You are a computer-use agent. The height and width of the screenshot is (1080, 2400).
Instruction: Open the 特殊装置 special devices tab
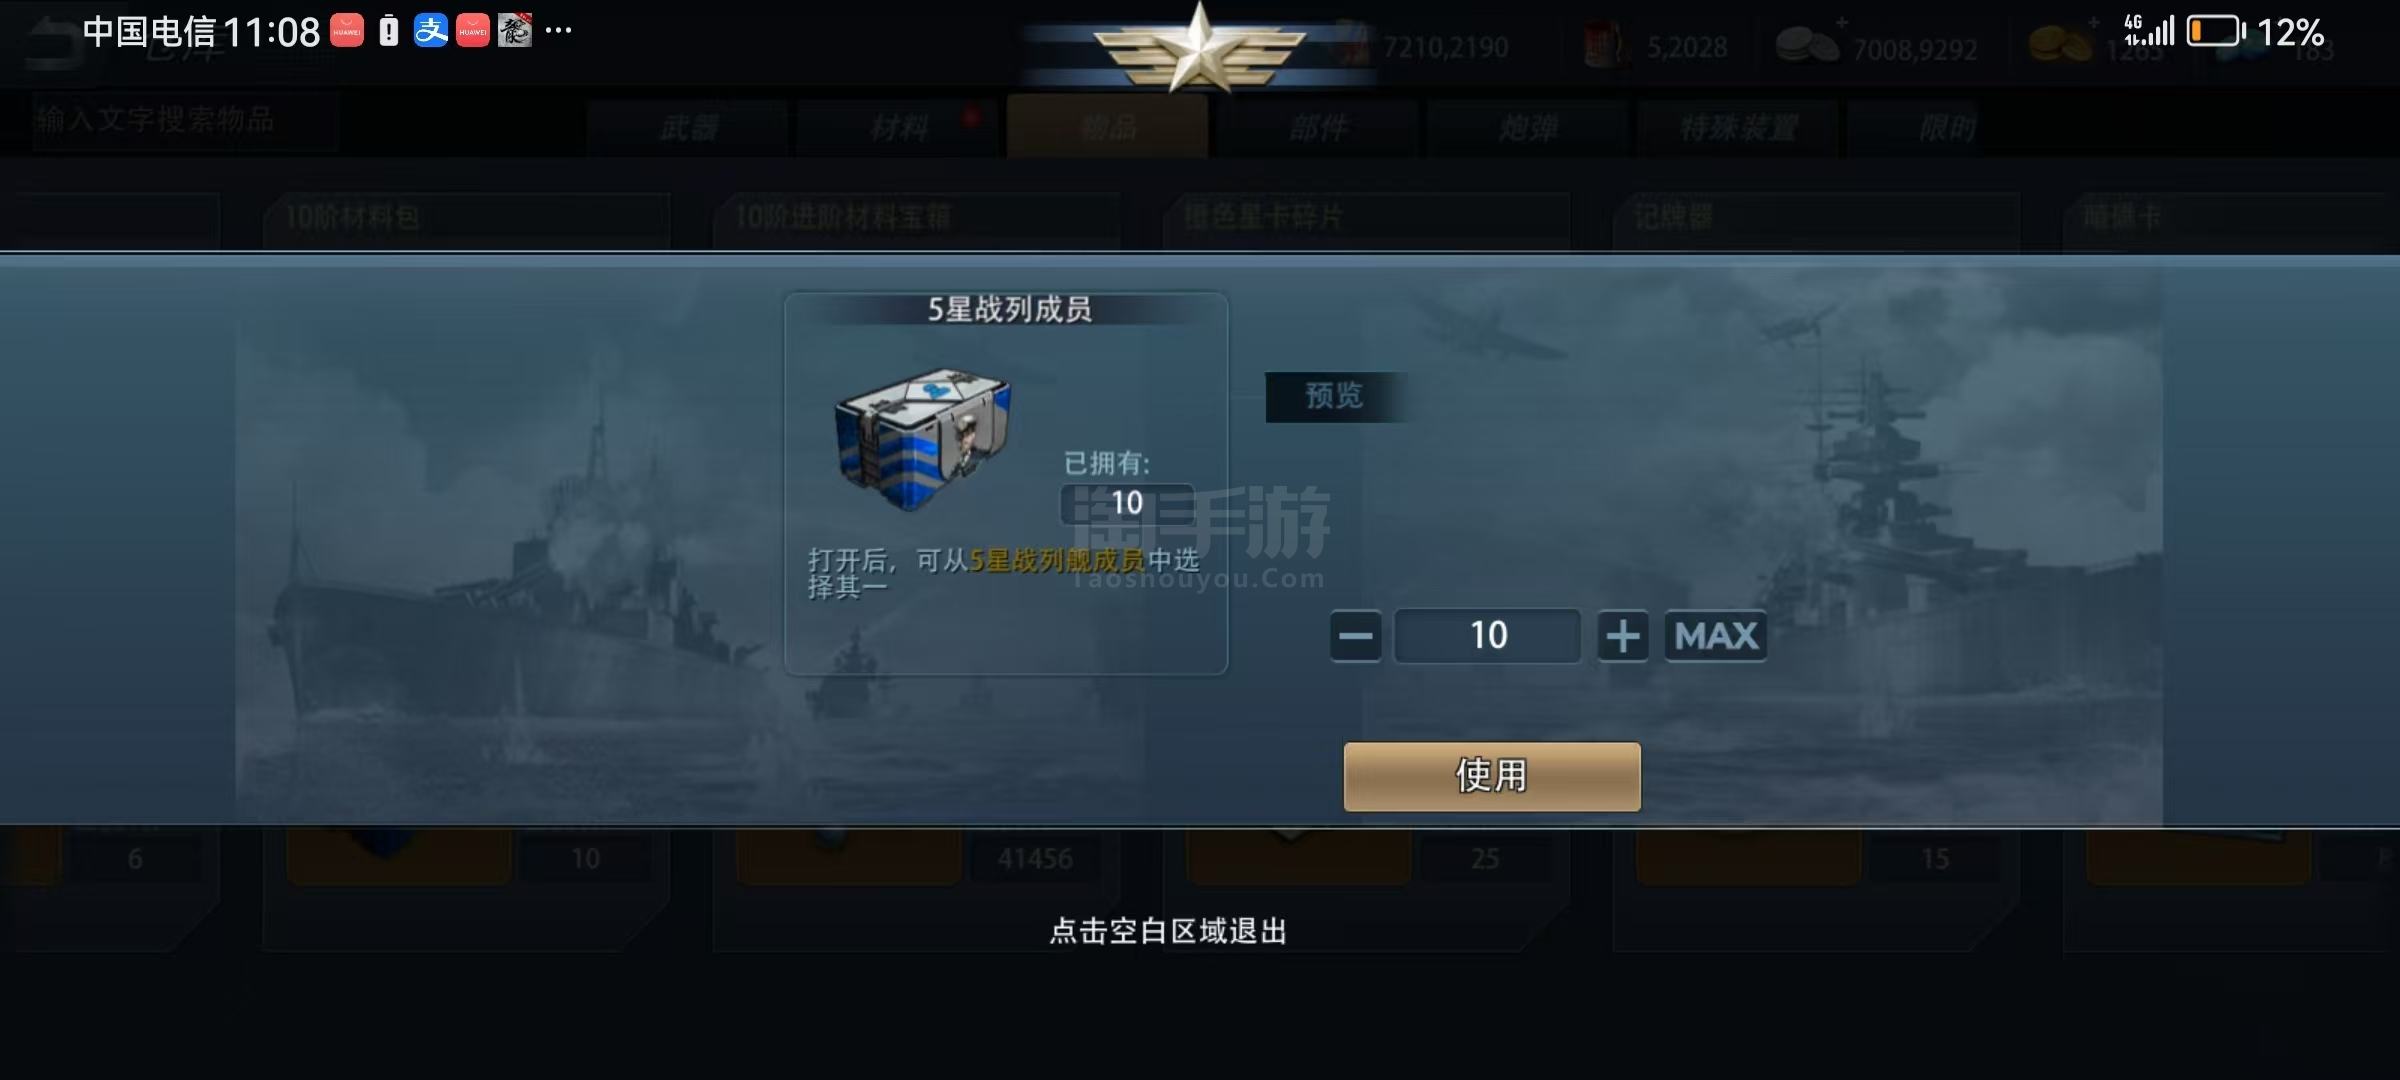point(1738,128)
